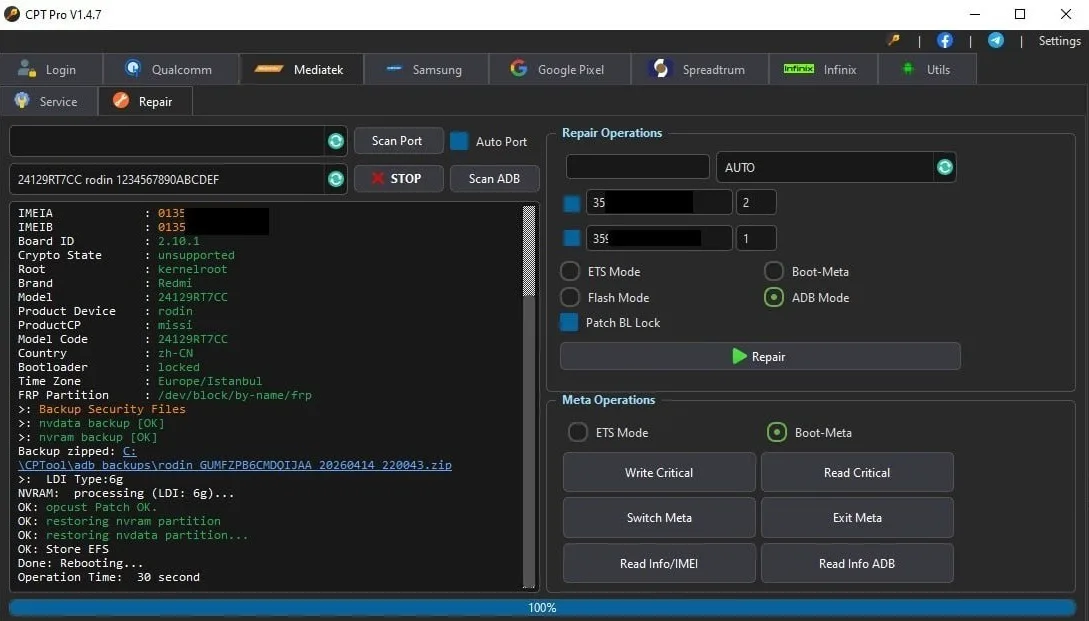Switch to the Qualcomm tab
Screen dimensions: 1089x621
pos(171,69)
